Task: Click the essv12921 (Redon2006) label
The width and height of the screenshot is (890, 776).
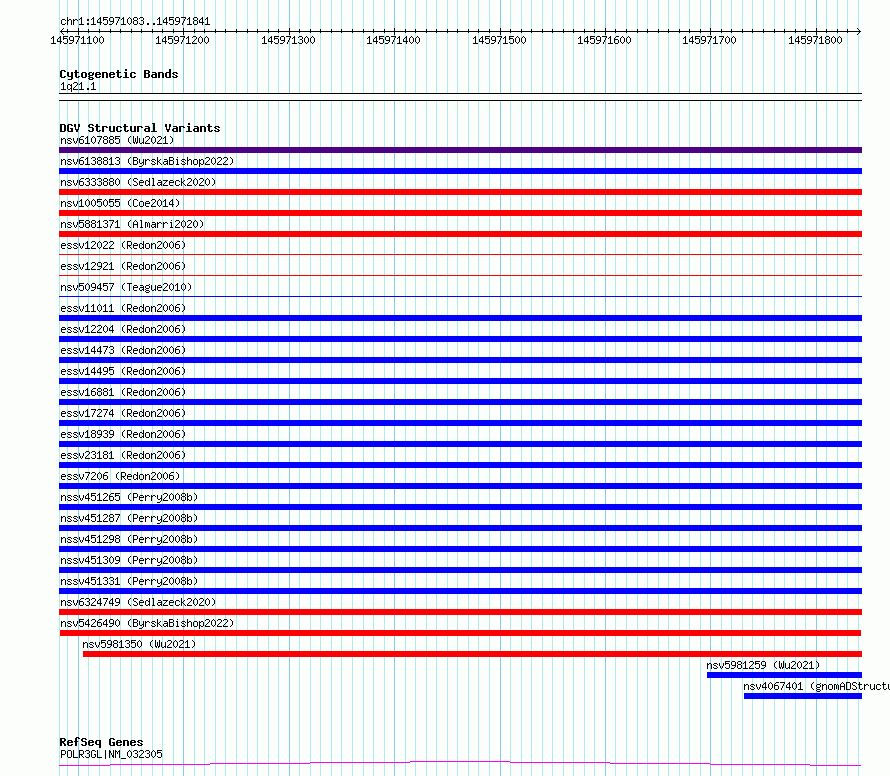Action: 123,266
